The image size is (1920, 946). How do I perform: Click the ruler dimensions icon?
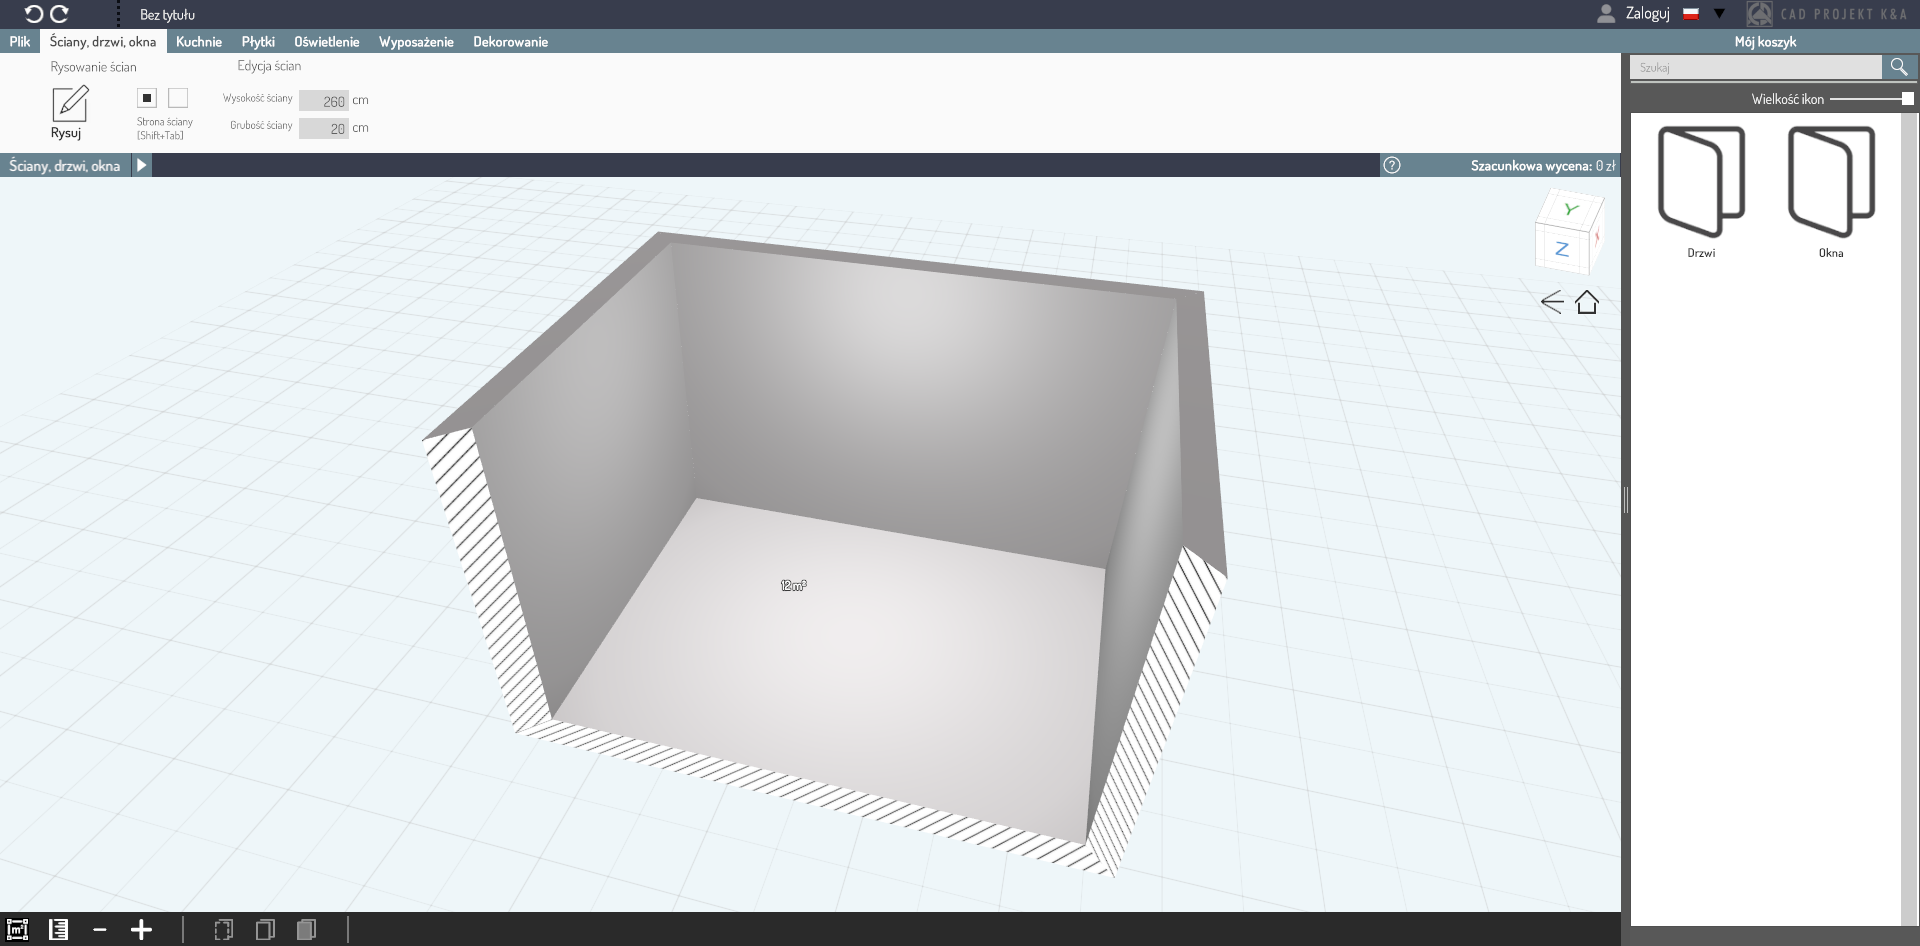click(x=59, y=930)
